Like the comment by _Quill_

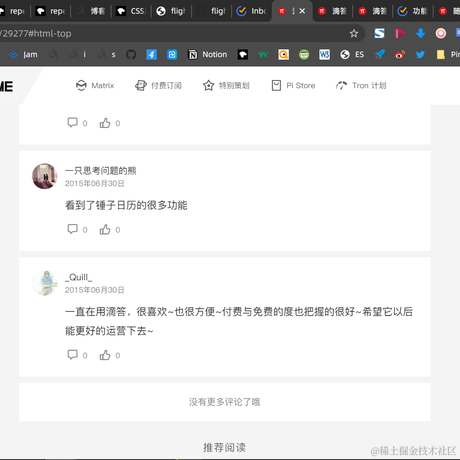[x=105, y=355]
